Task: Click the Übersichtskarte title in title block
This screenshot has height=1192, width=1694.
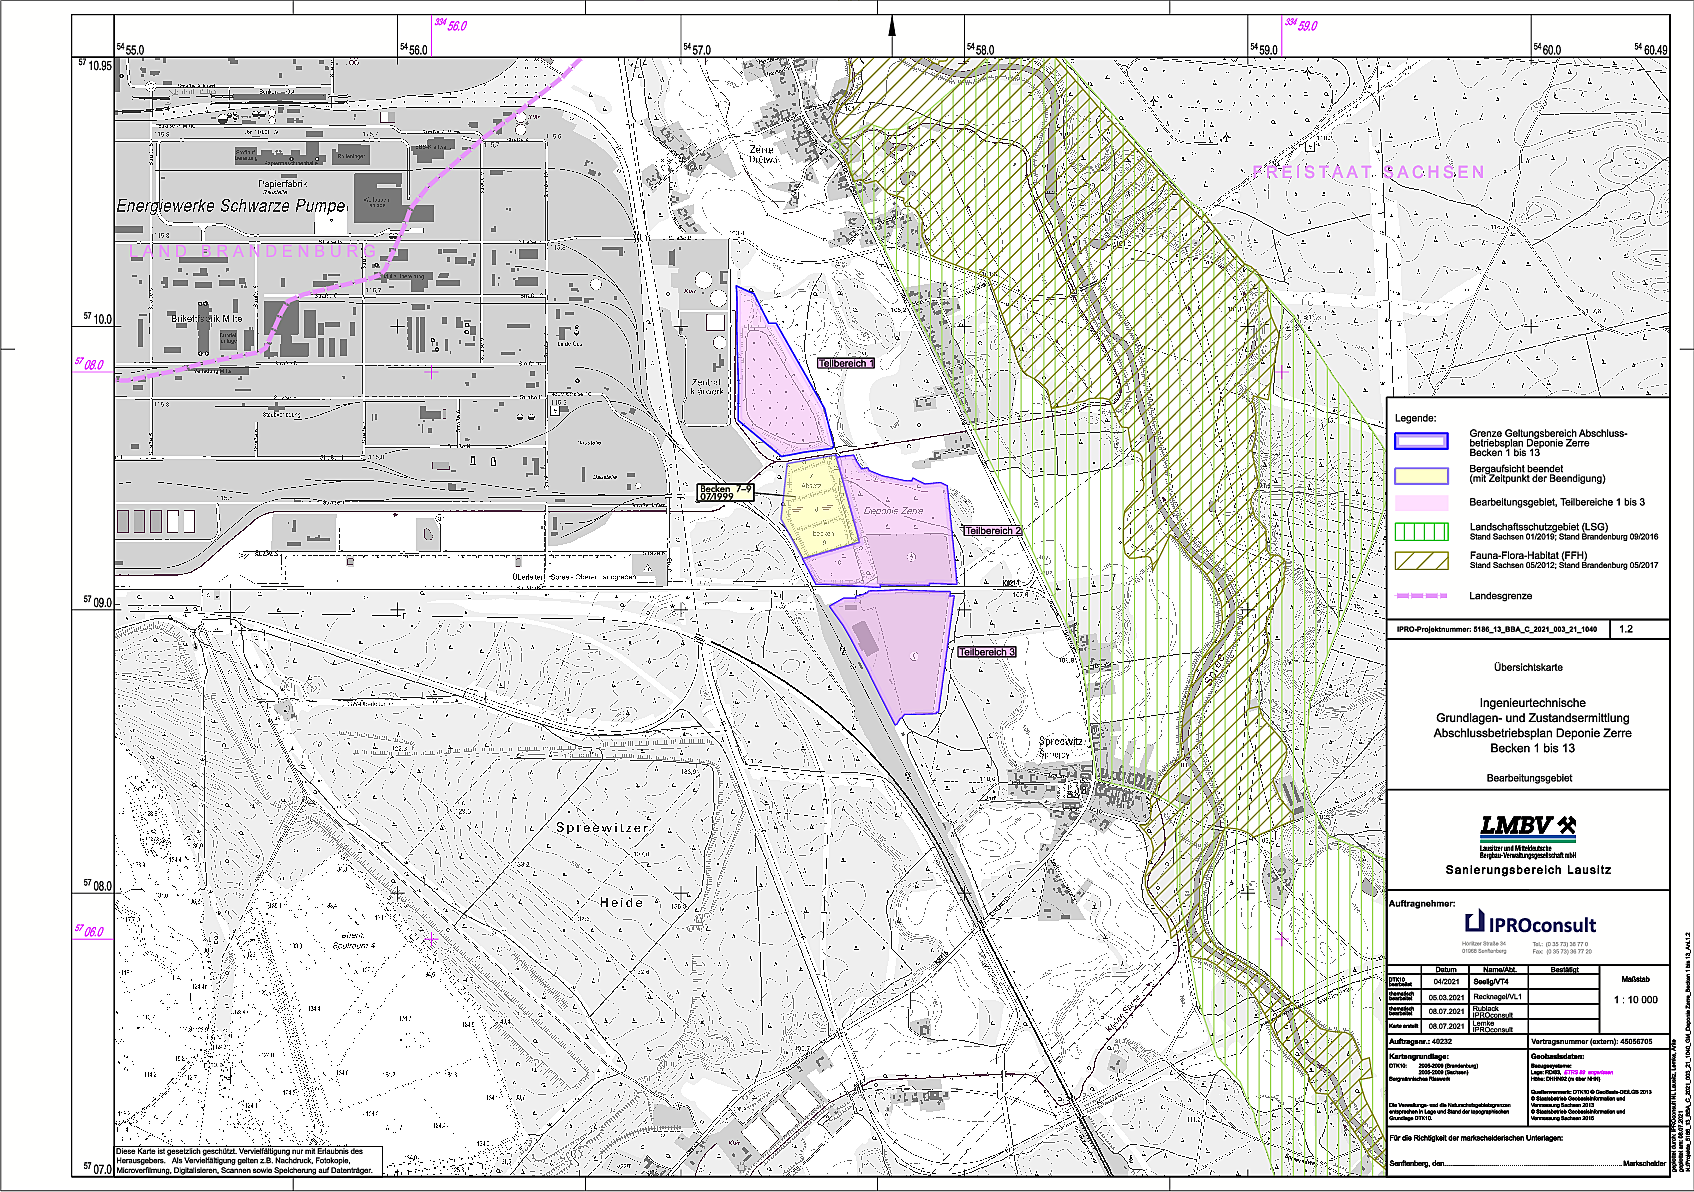Action: (1528, 667)
